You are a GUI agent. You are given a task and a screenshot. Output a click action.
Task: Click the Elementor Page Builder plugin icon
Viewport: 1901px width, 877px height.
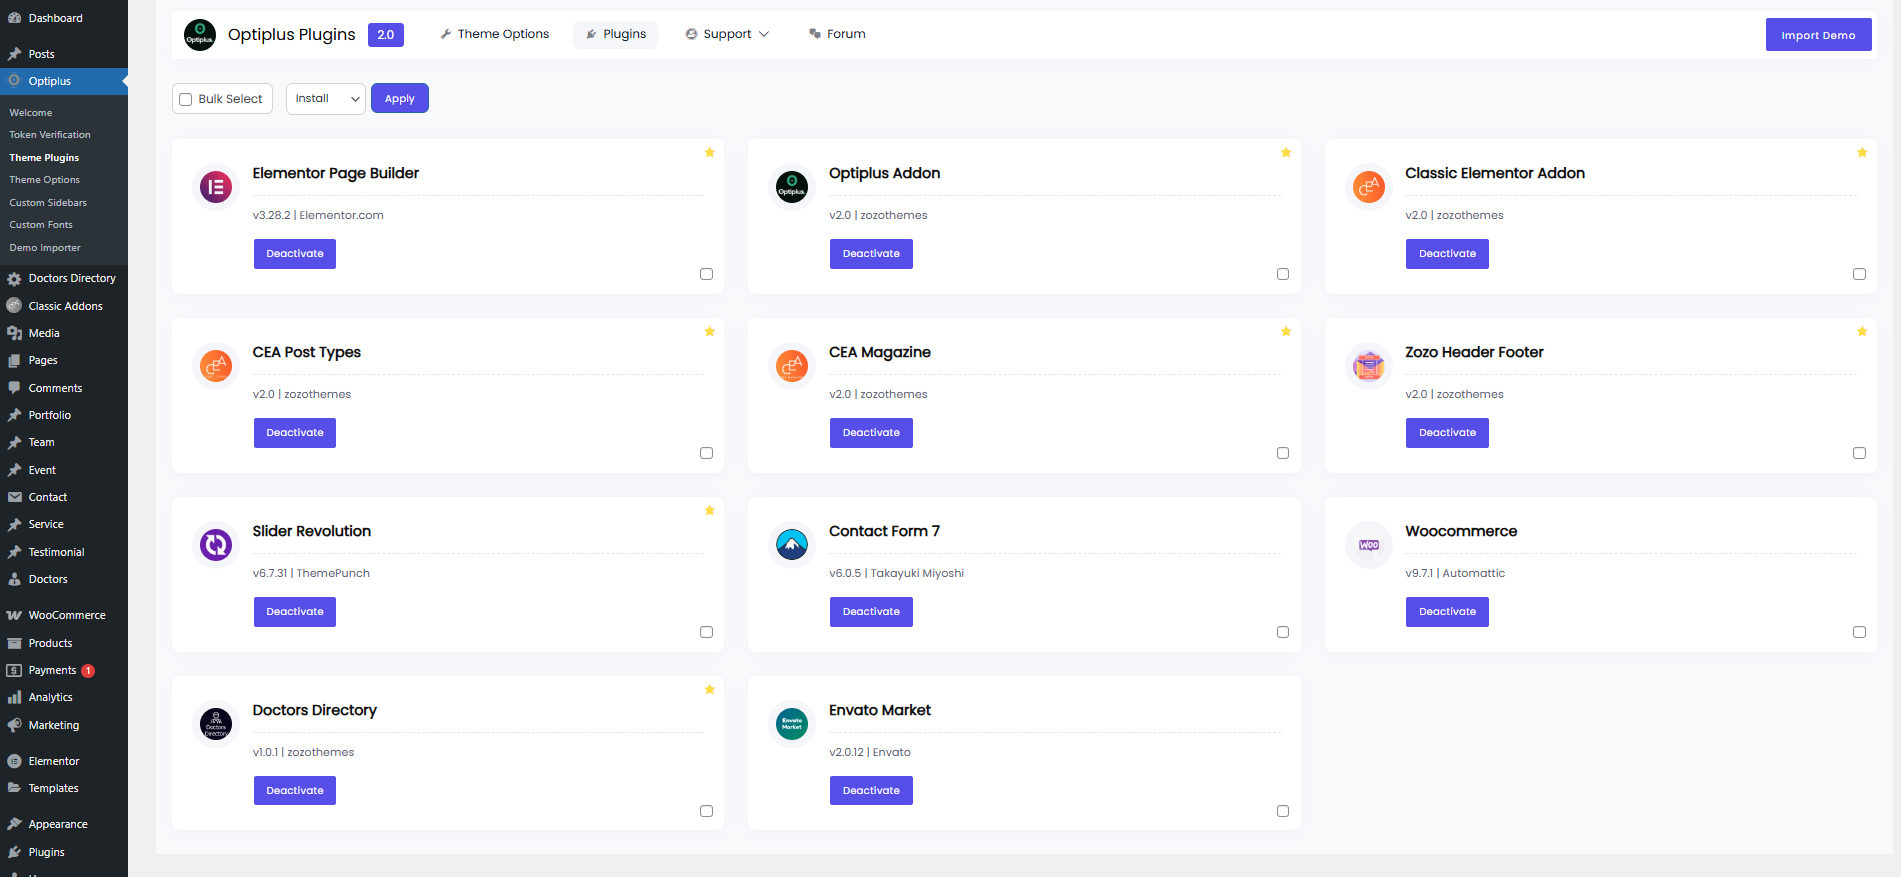pyautogui.click(x=216, y=187)
